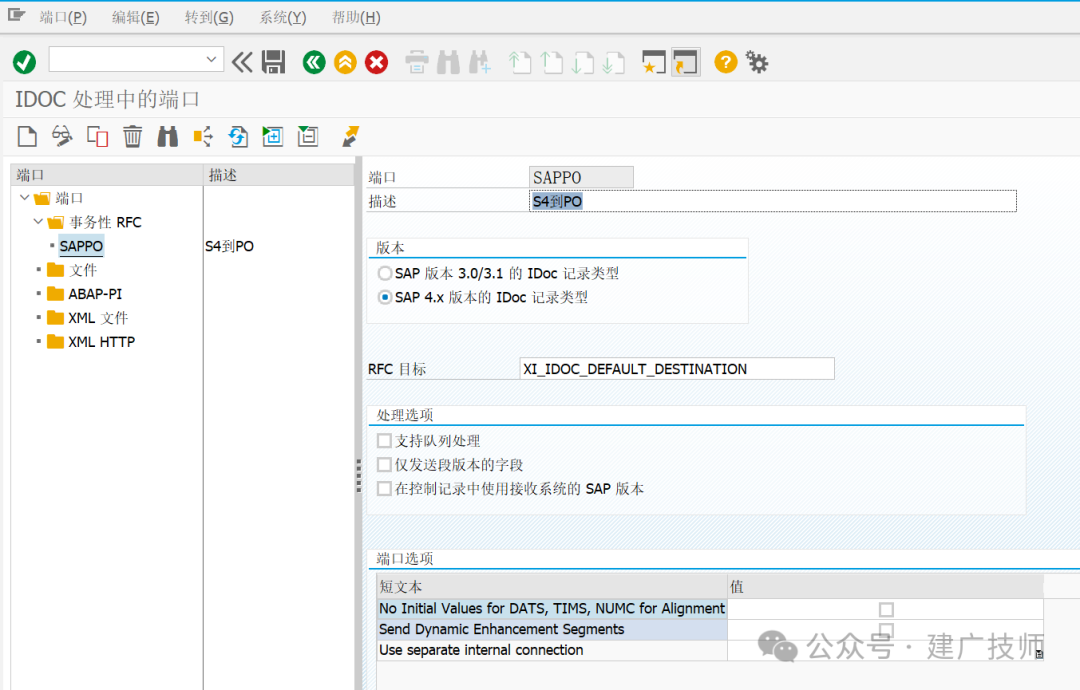
Task: Open the 端口(P) menu
Action: tap(63, 17)
